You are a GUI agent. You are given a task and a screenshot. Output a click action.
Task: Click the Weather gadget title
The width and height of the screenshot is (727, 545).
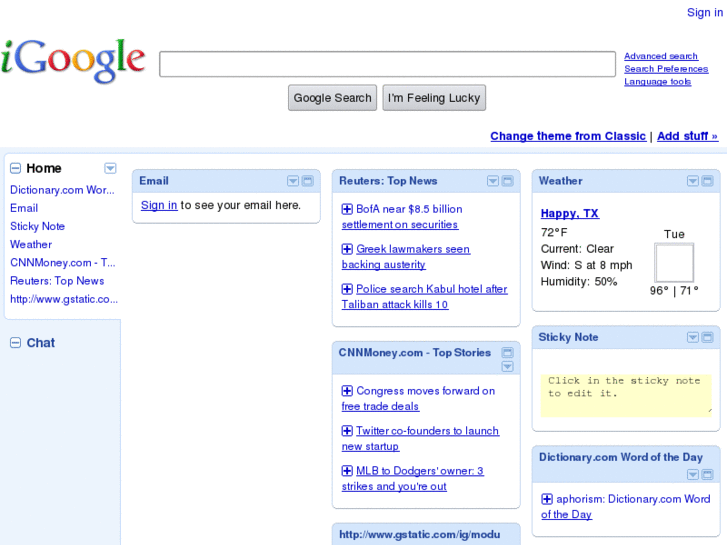[x=561, y=181]
